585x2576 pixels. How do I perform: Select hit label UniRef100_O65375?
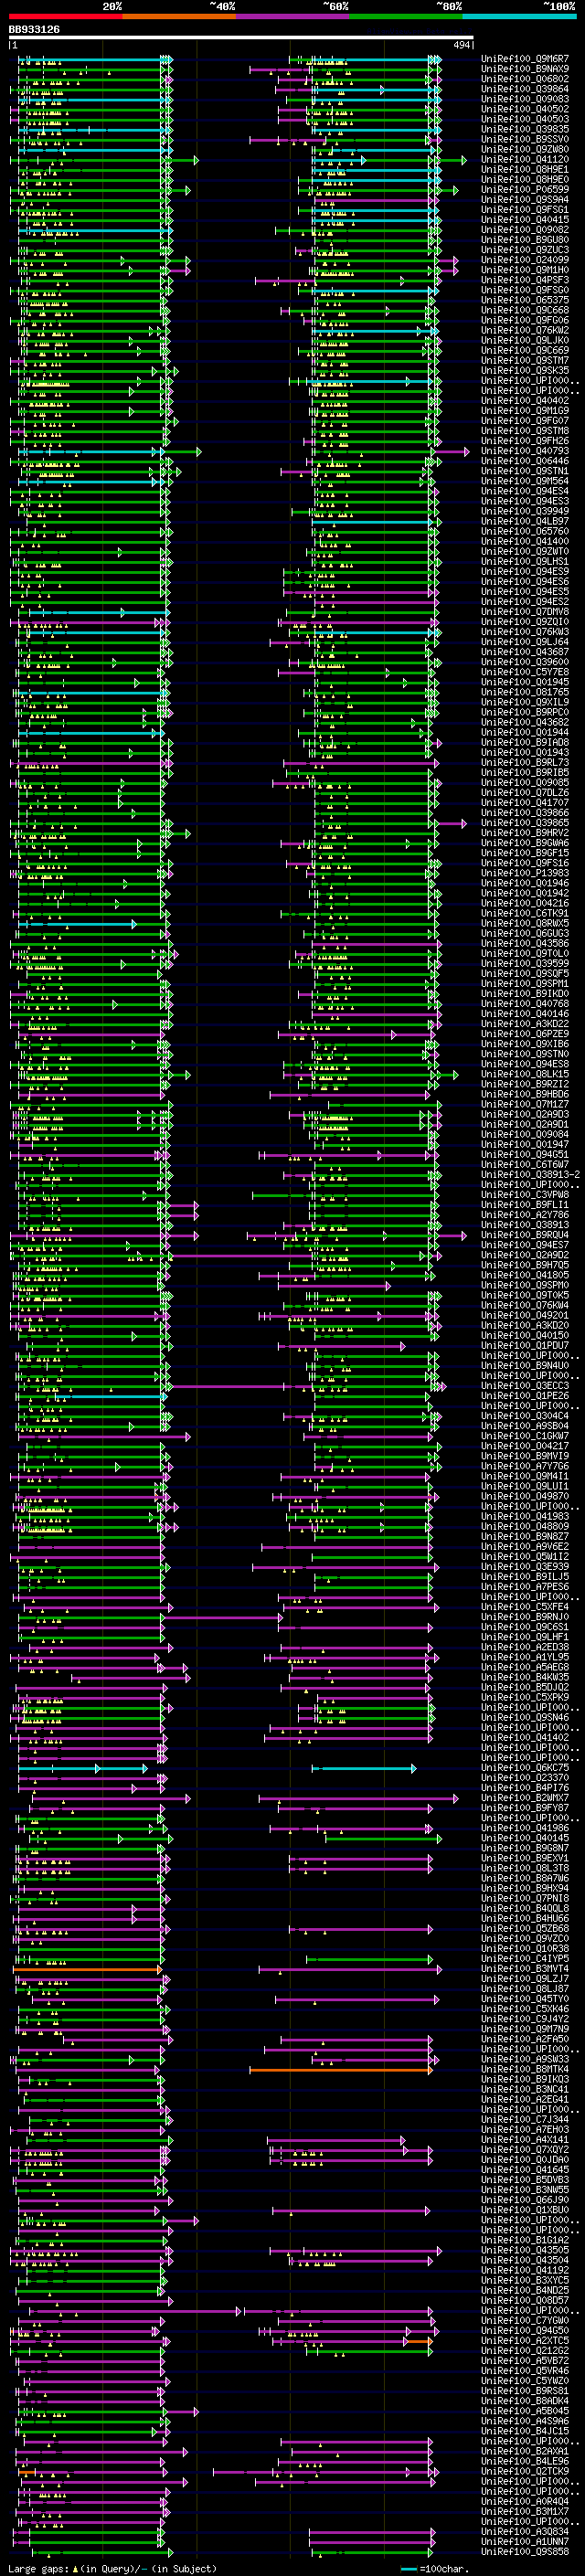[x=525, y=300]
